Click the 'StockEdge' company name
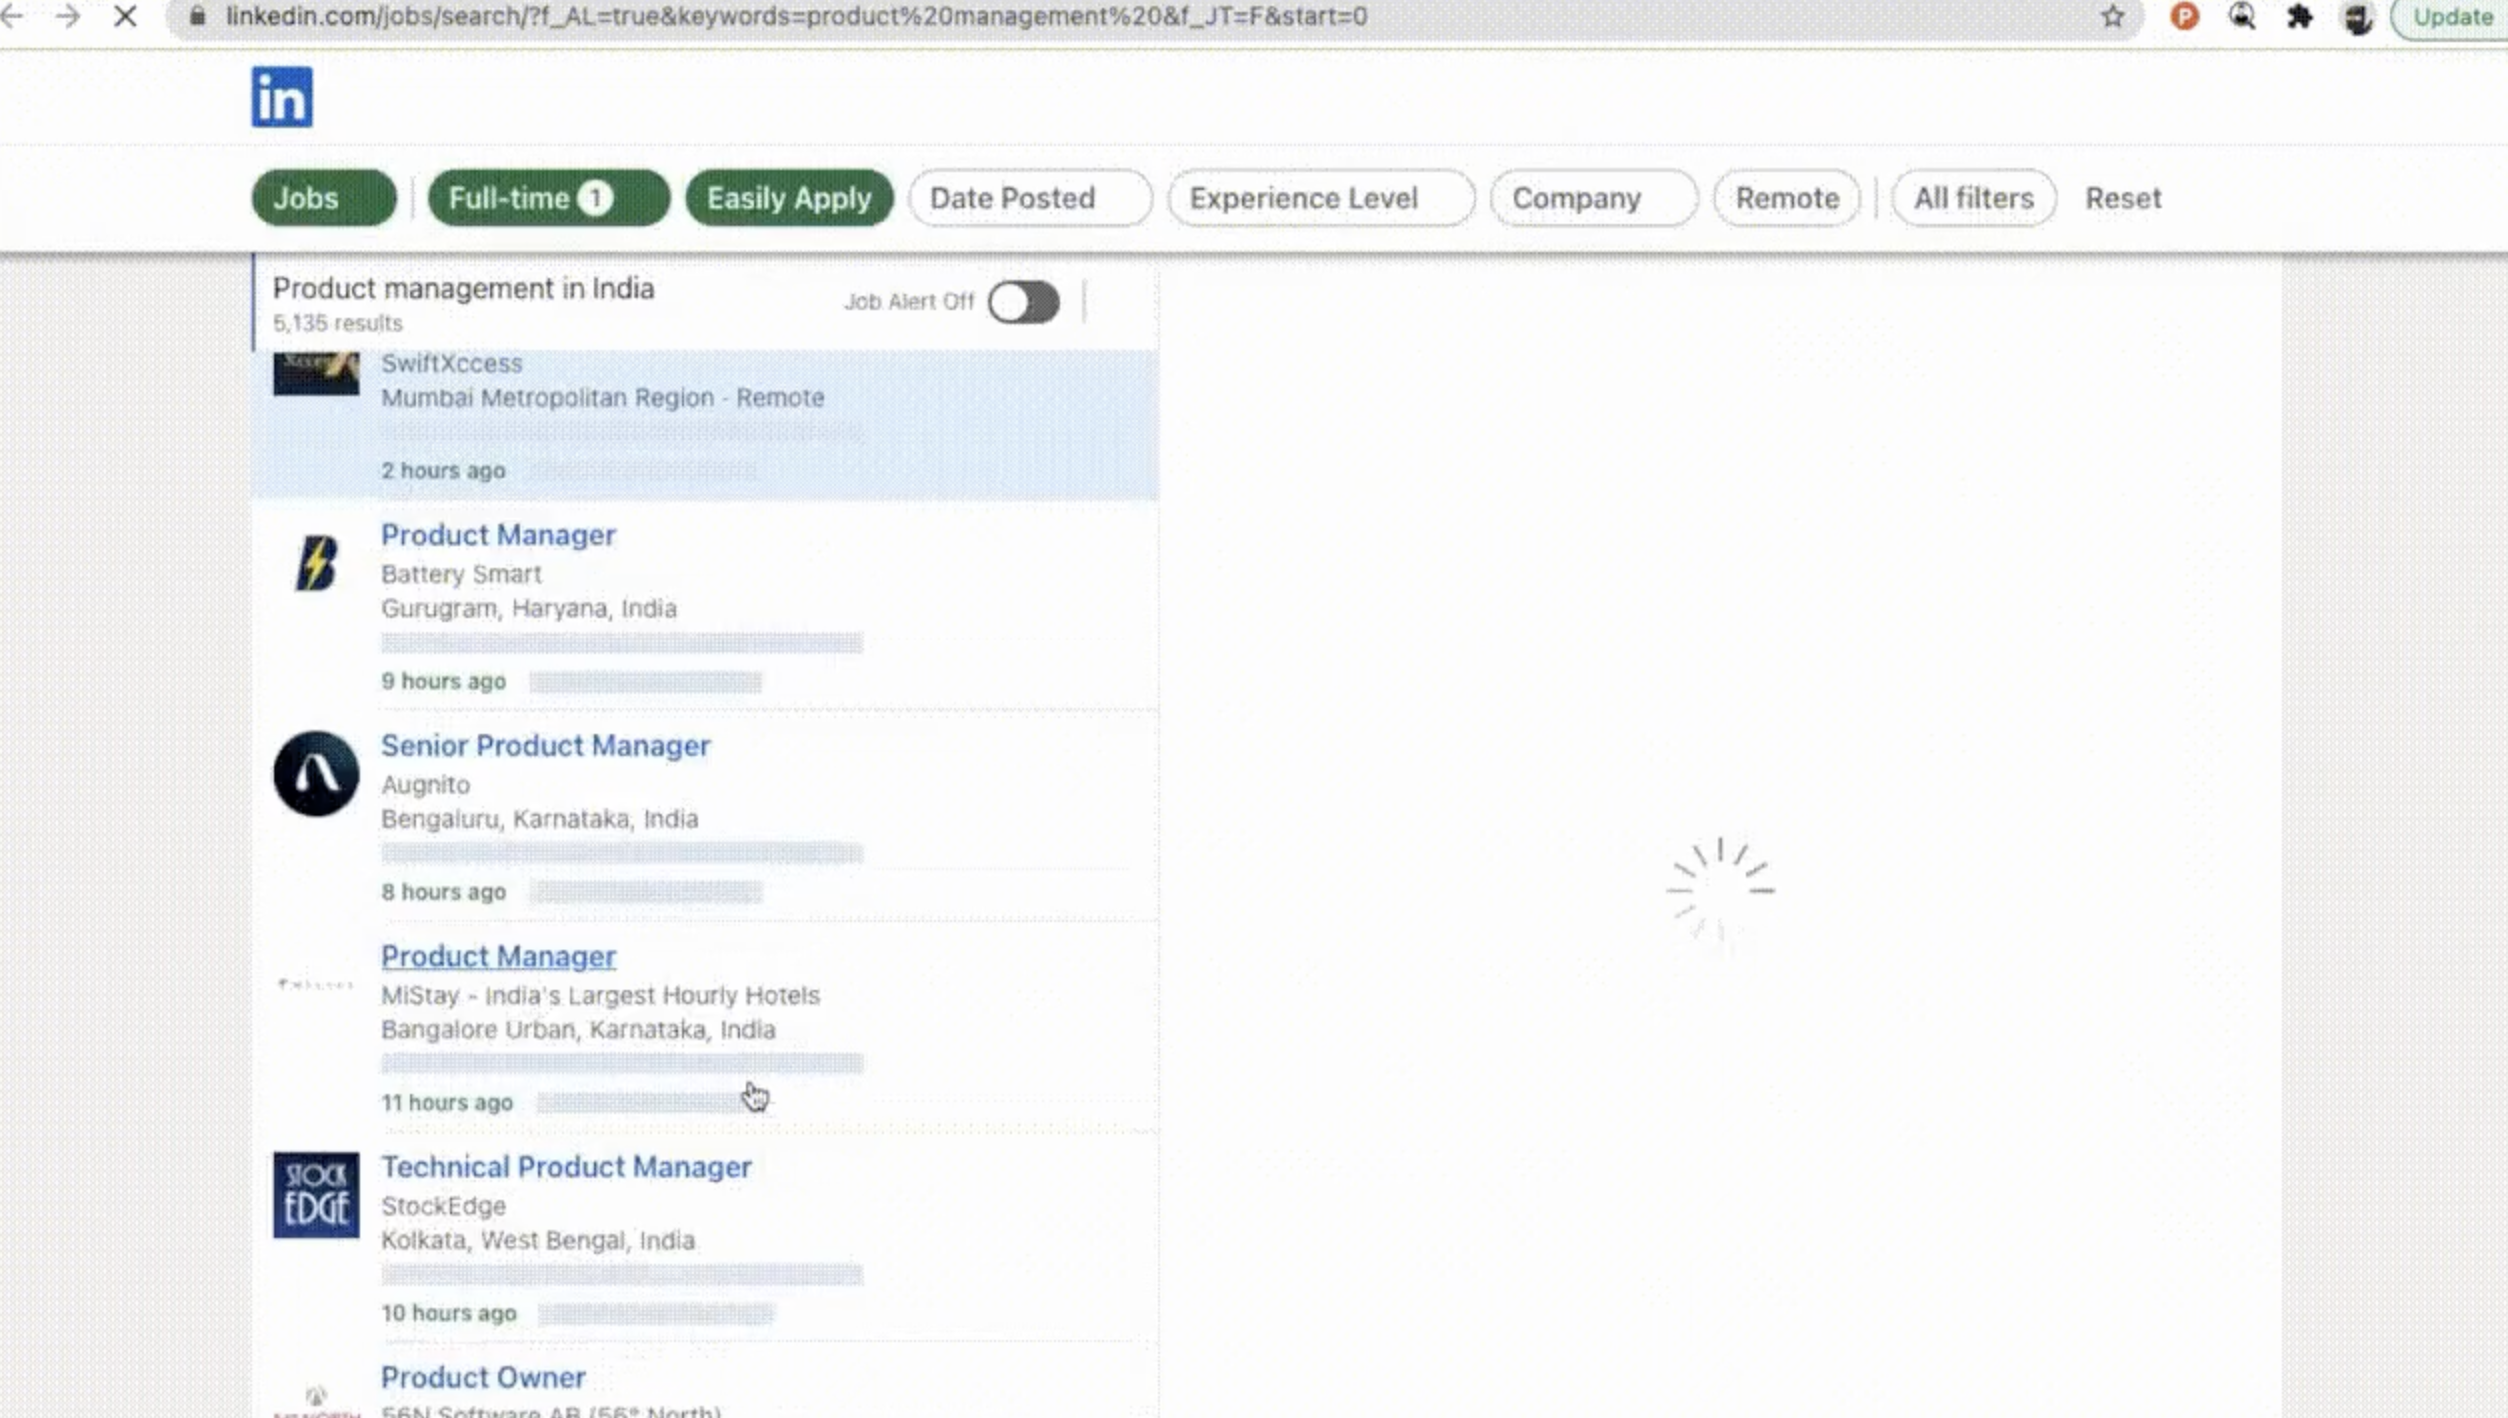This screenshot has width=2508, height=1418. [x=443, y=1206]
